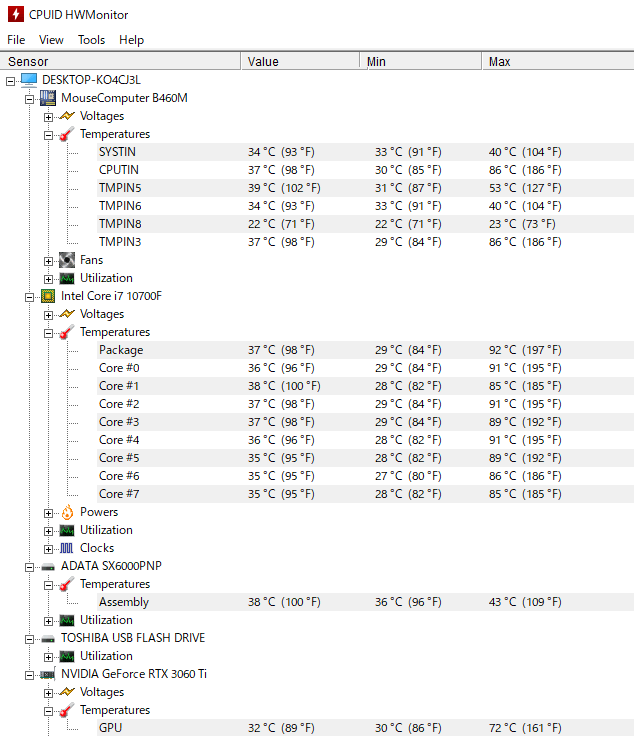Image resolution: width=634 pixels, height=739 pixels.
Task: Click the Voltages lightning icon under MouseComputer B460M
Action: click(67, 116)
